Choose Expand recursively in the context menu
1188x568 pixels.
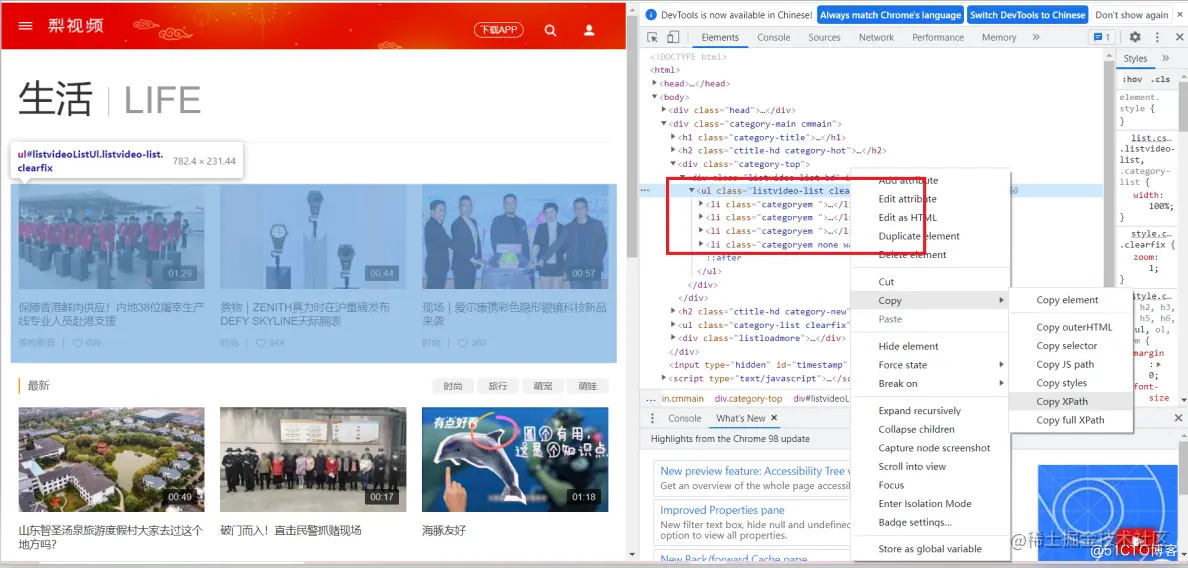(931, 410)
